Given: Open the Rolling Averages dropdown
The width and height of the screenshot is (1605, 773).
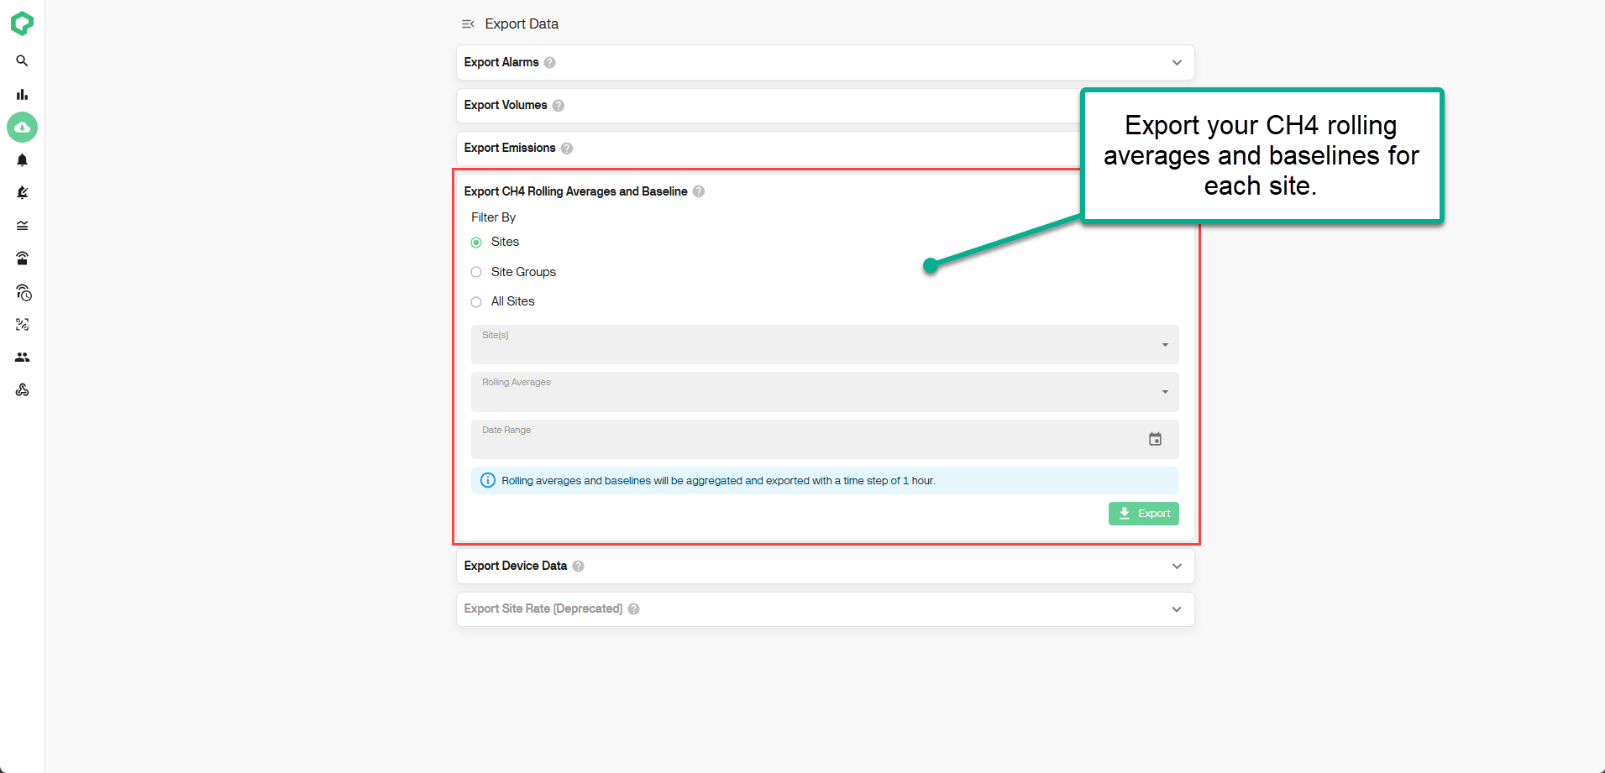Looking at the screenshot, I should point(825,391).
